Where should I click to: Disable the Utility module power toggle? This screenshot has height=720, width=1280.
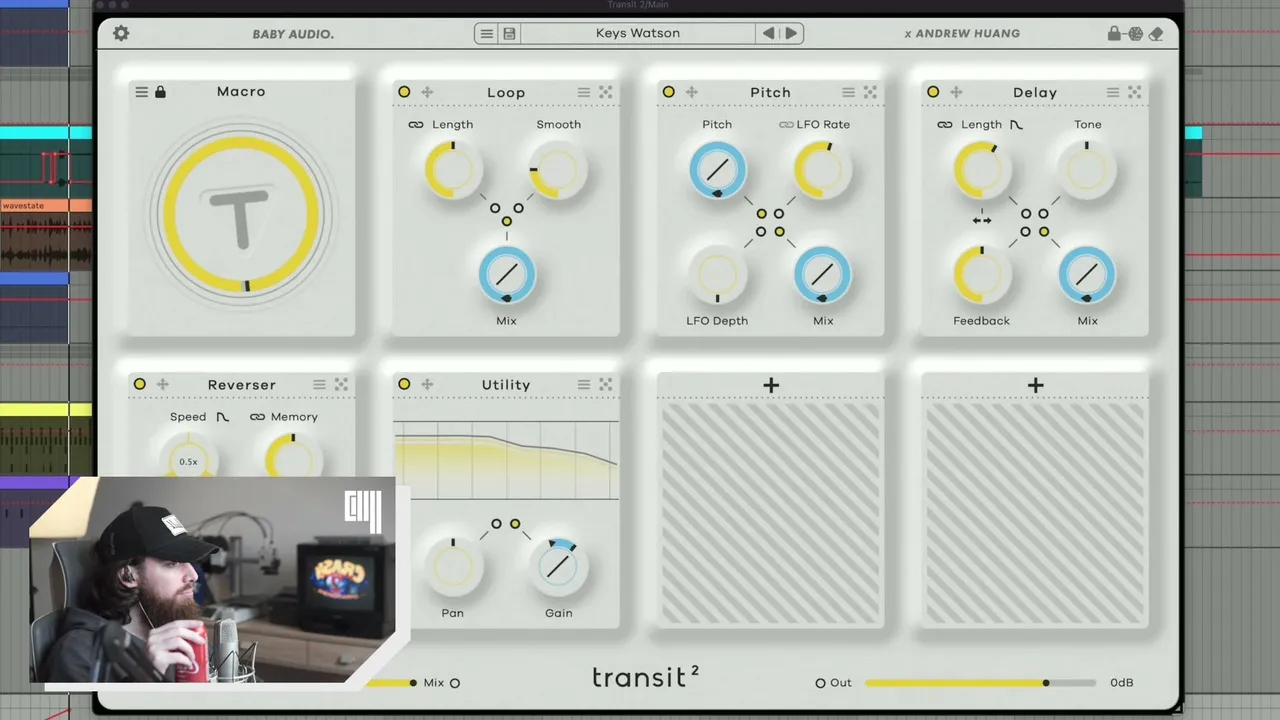404,384
